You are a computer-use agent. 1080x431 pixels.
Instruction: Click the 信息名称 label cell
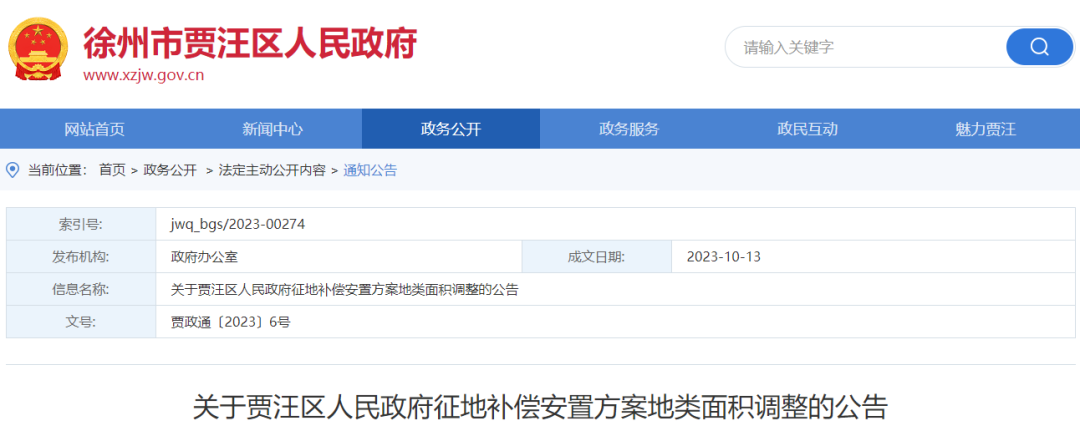[x=81, y=290]
